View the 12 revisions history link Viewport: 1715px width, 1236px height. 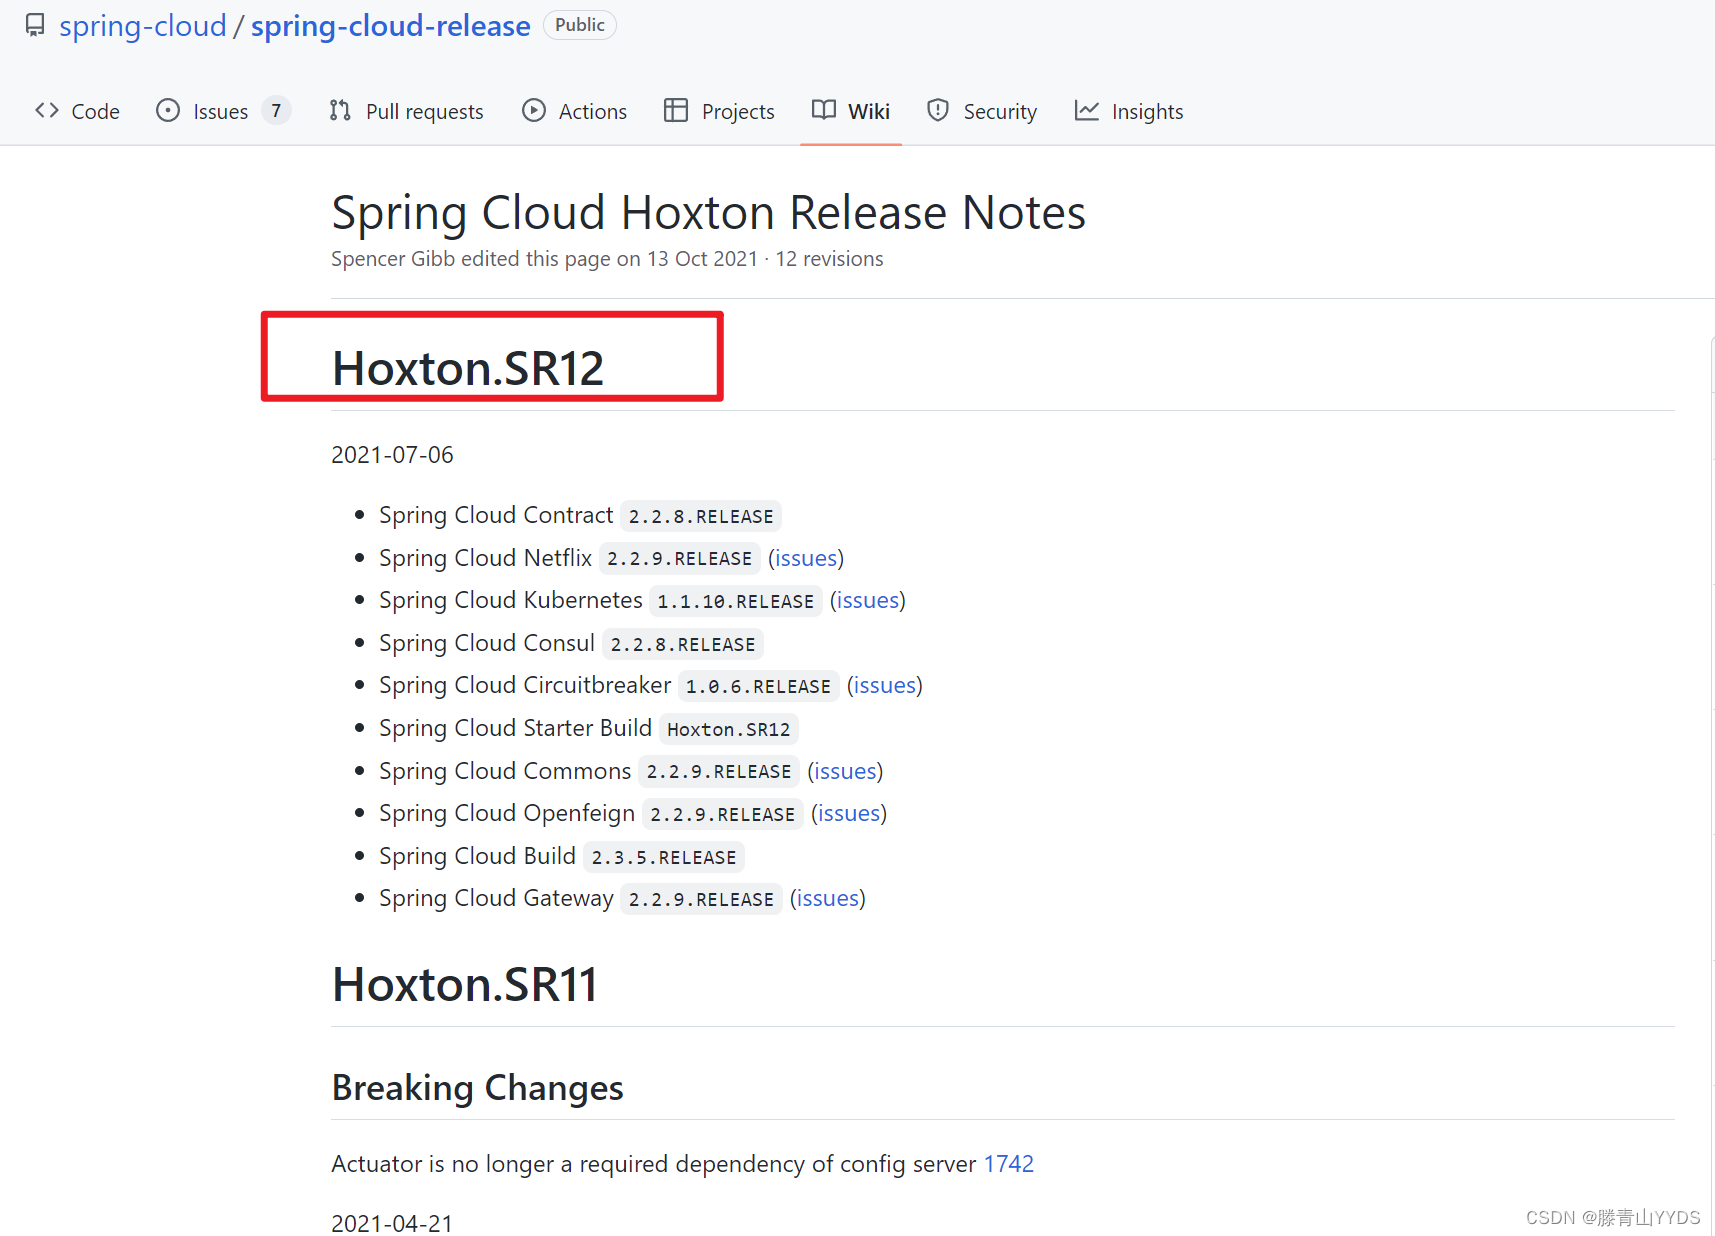coord(829,259)
